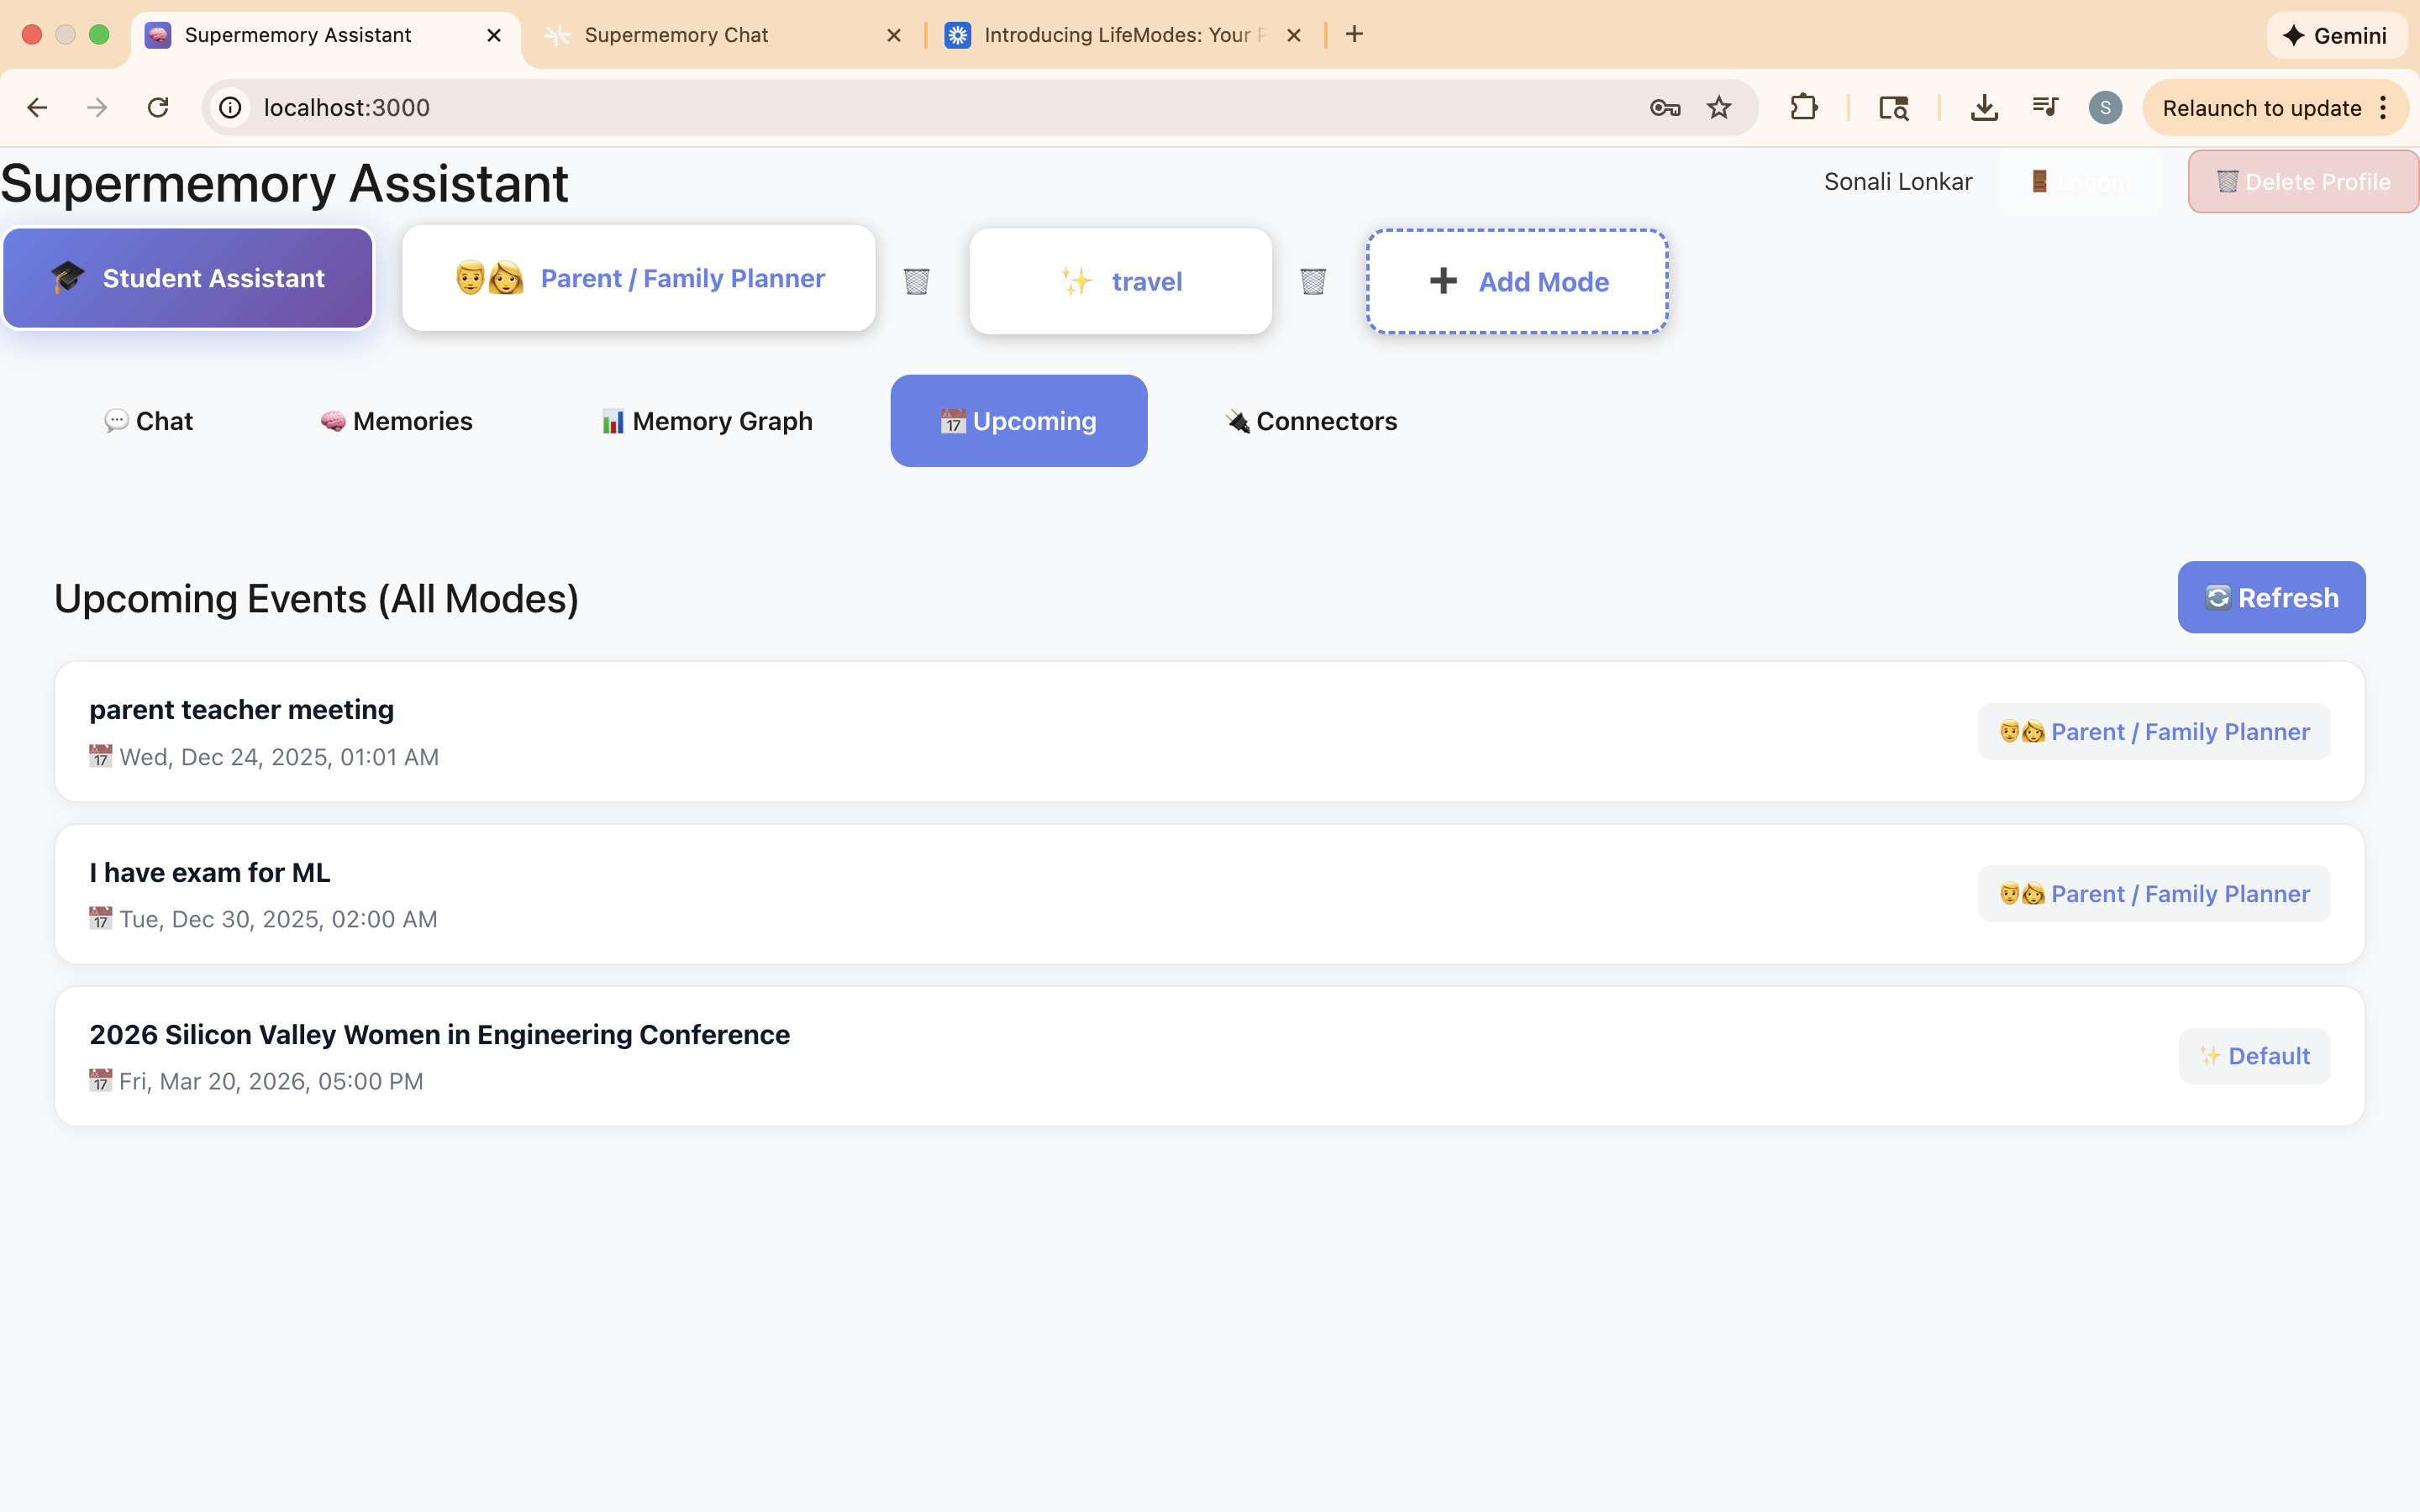Bookmark this page with star icon

click(x=1718, y=107)
